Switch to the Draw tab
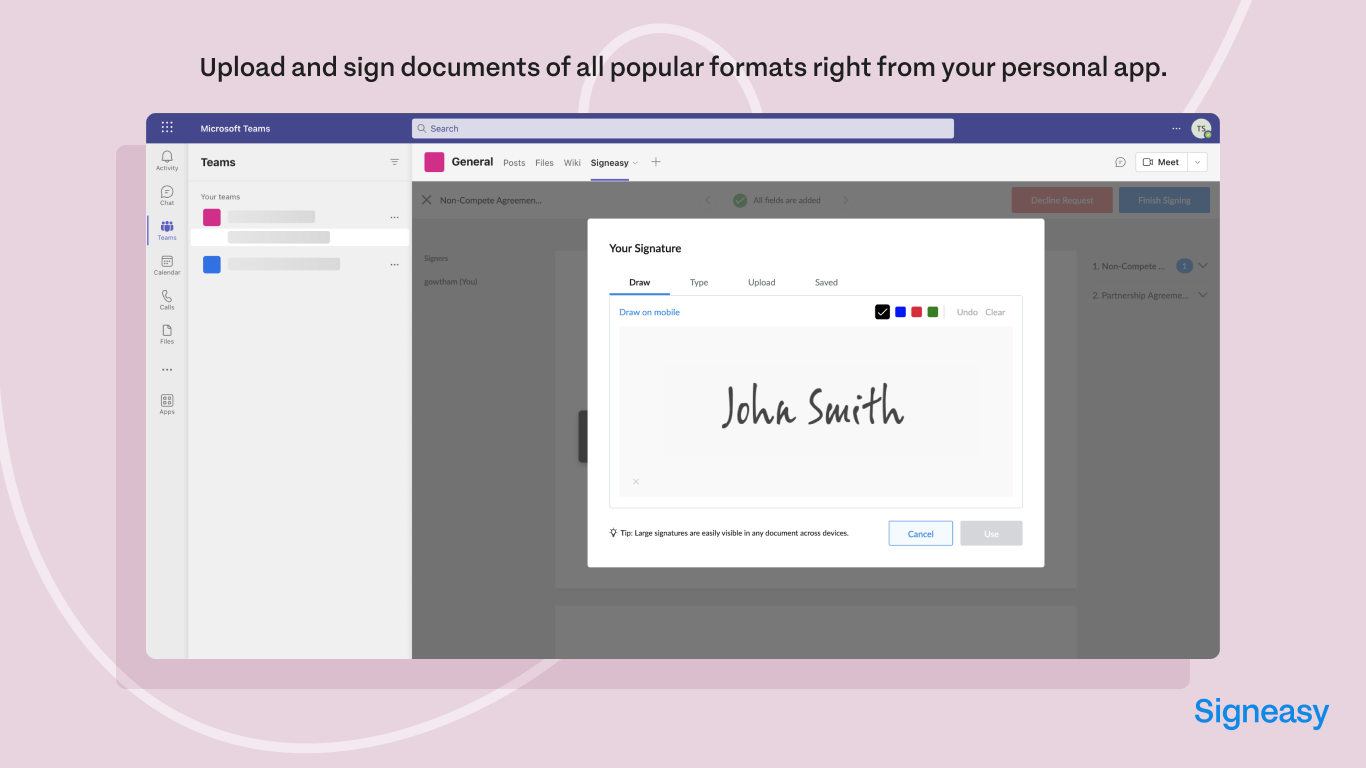This screenshot has width=1366, height=768. click(x=640, y=282)
